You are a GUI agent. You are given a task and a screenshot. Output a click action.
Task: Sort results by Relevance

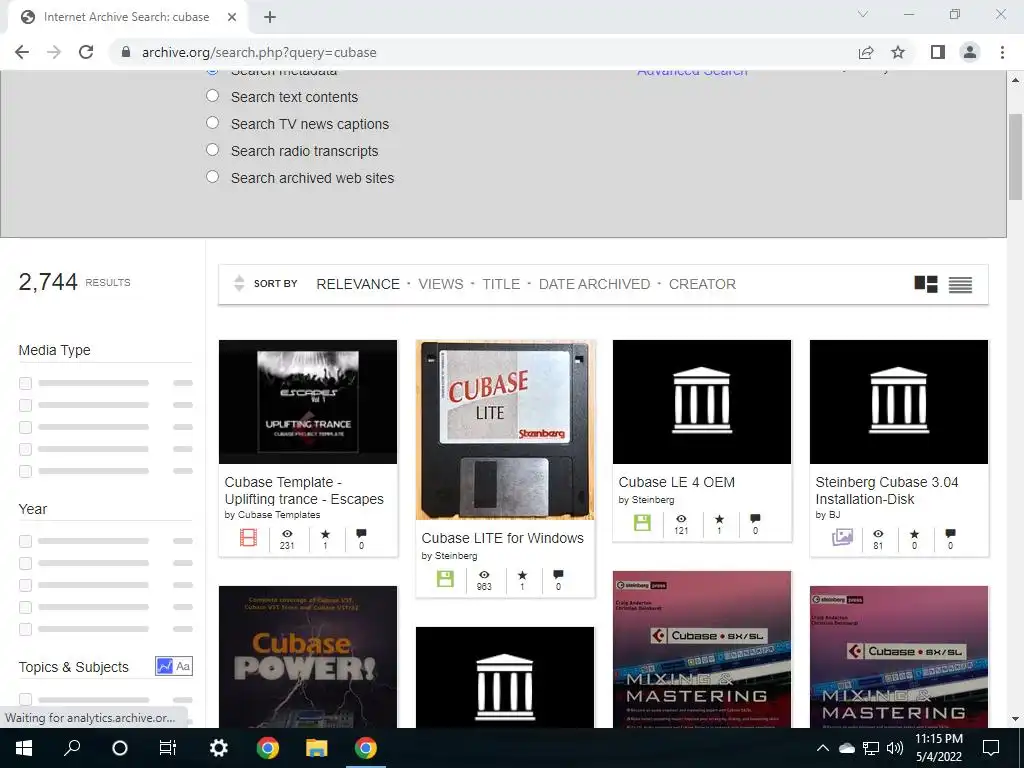358,284
